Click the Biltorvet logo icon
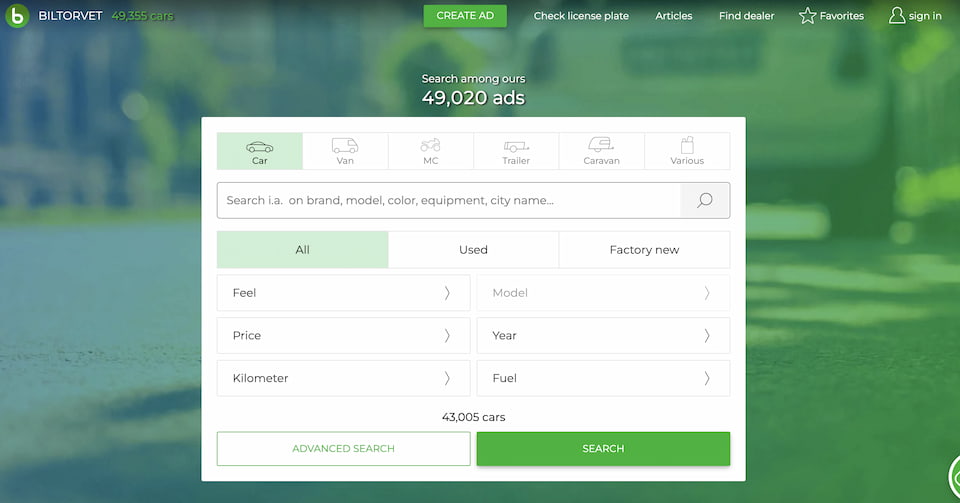Screen dimensions: 960x503 coord(17,16)
